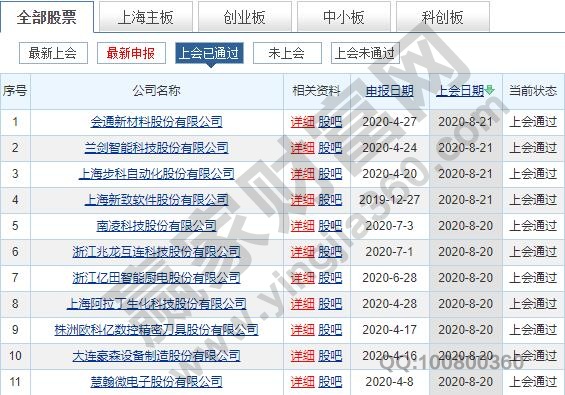Switch to the 全部股票 tab
The width and height of the screenshot is (565, 395).
pyautogui.click(x=47, y=17)
